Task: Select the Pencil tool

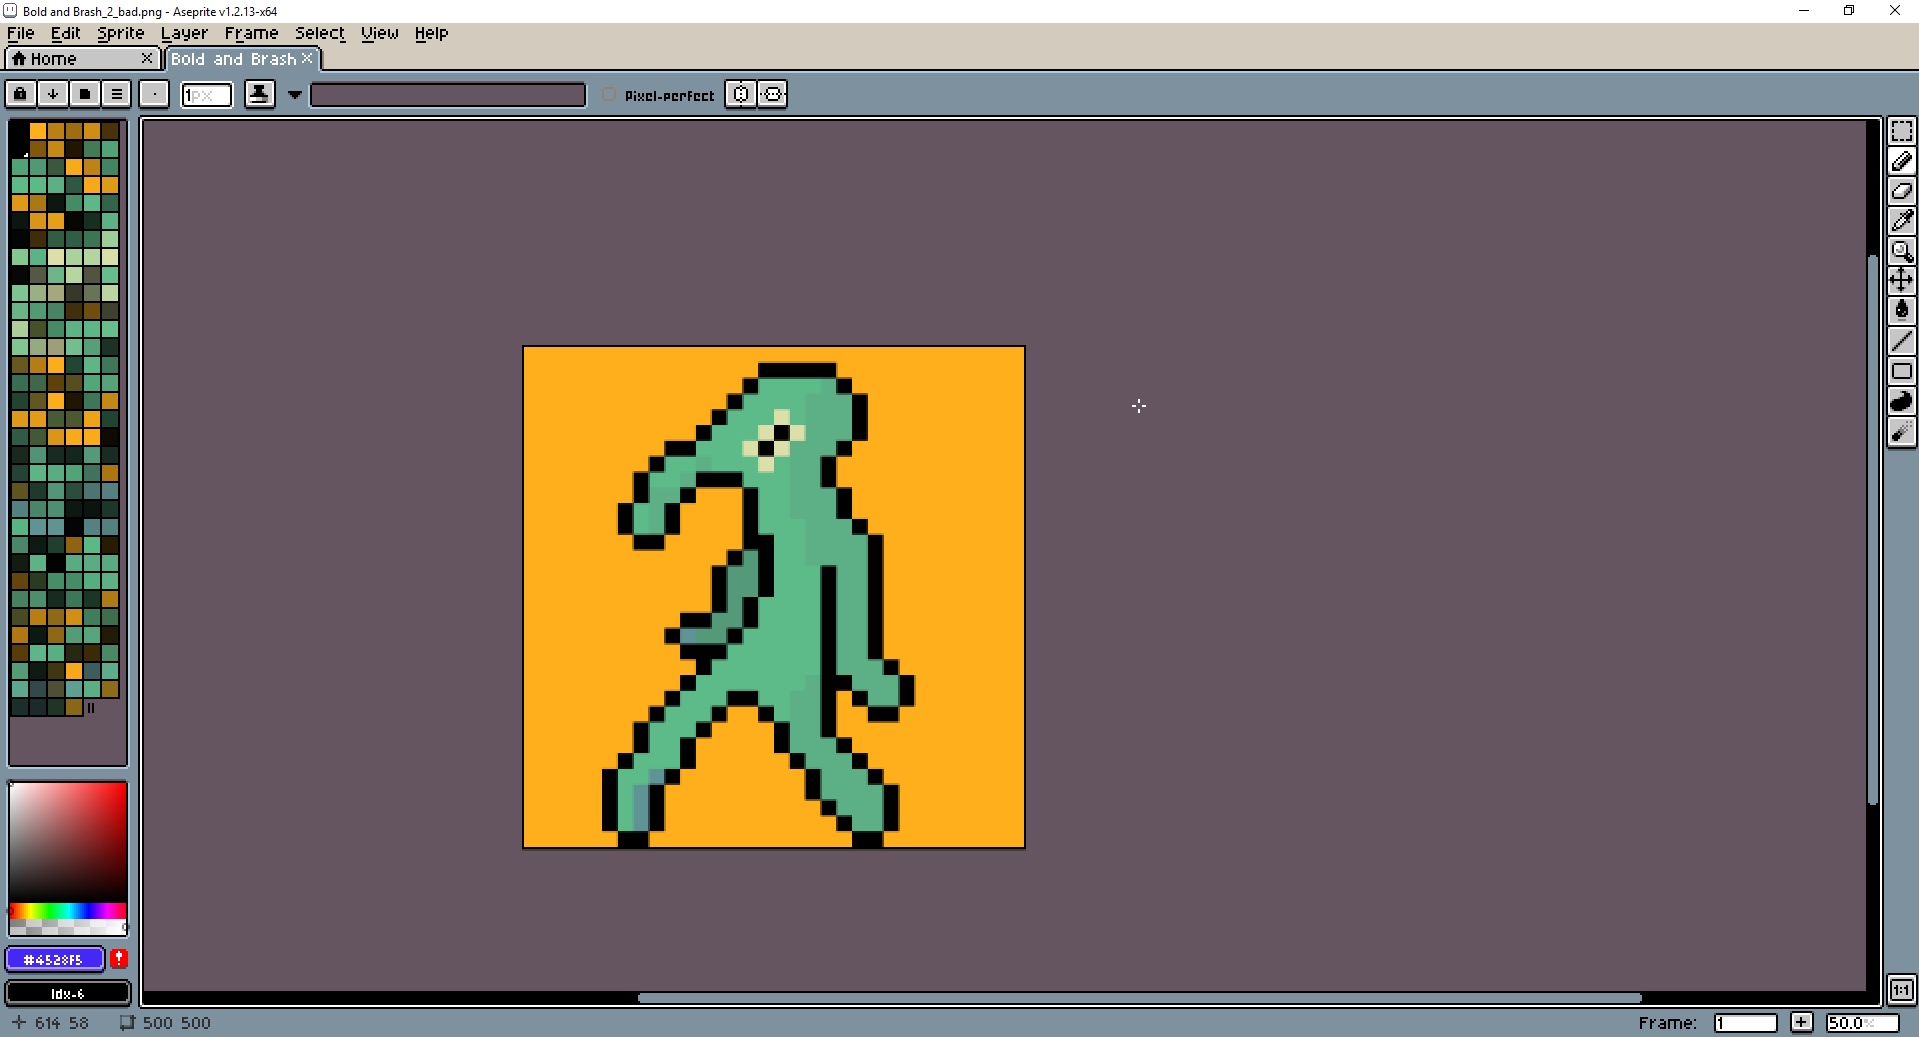Action: click(x=1901, y=161)
